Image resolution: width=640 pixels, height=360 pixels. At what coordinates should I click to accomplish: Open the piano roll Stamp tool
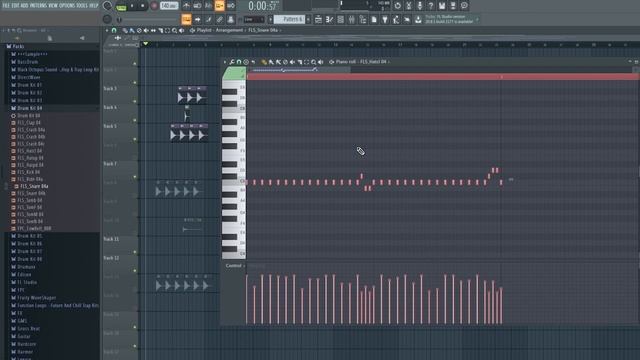246,62
